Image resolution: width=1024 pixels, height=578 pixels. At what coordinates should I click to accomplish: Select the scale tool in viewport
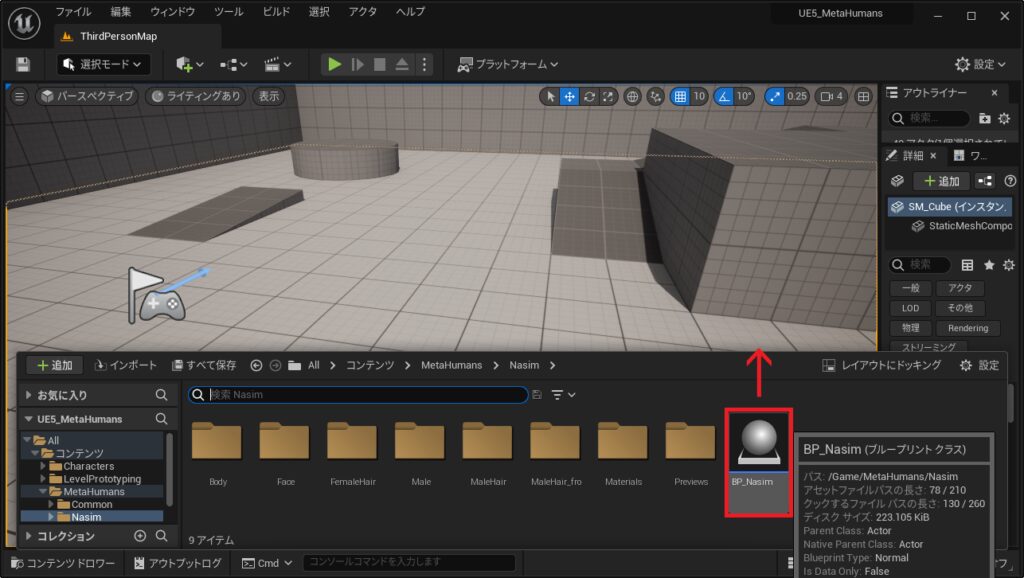(x=608, y=97)
